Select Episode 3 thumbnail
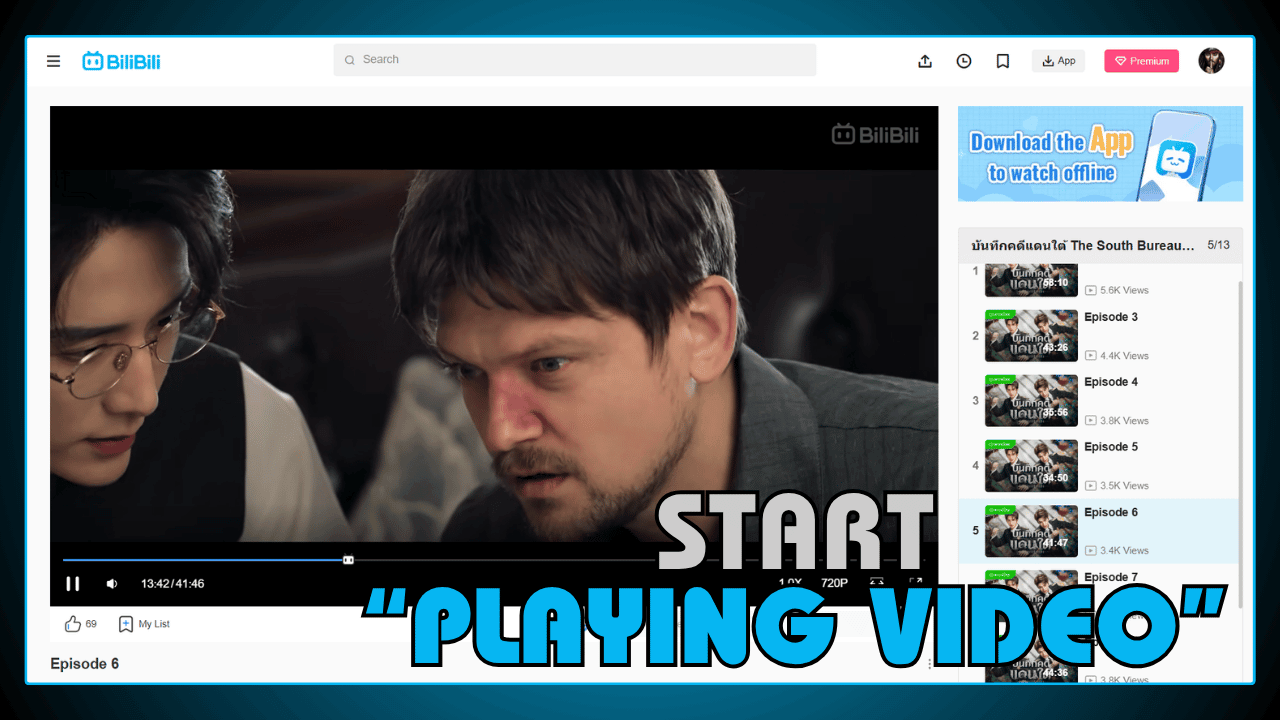Viewport: 1280px width, 720px height. (1031, 335)
